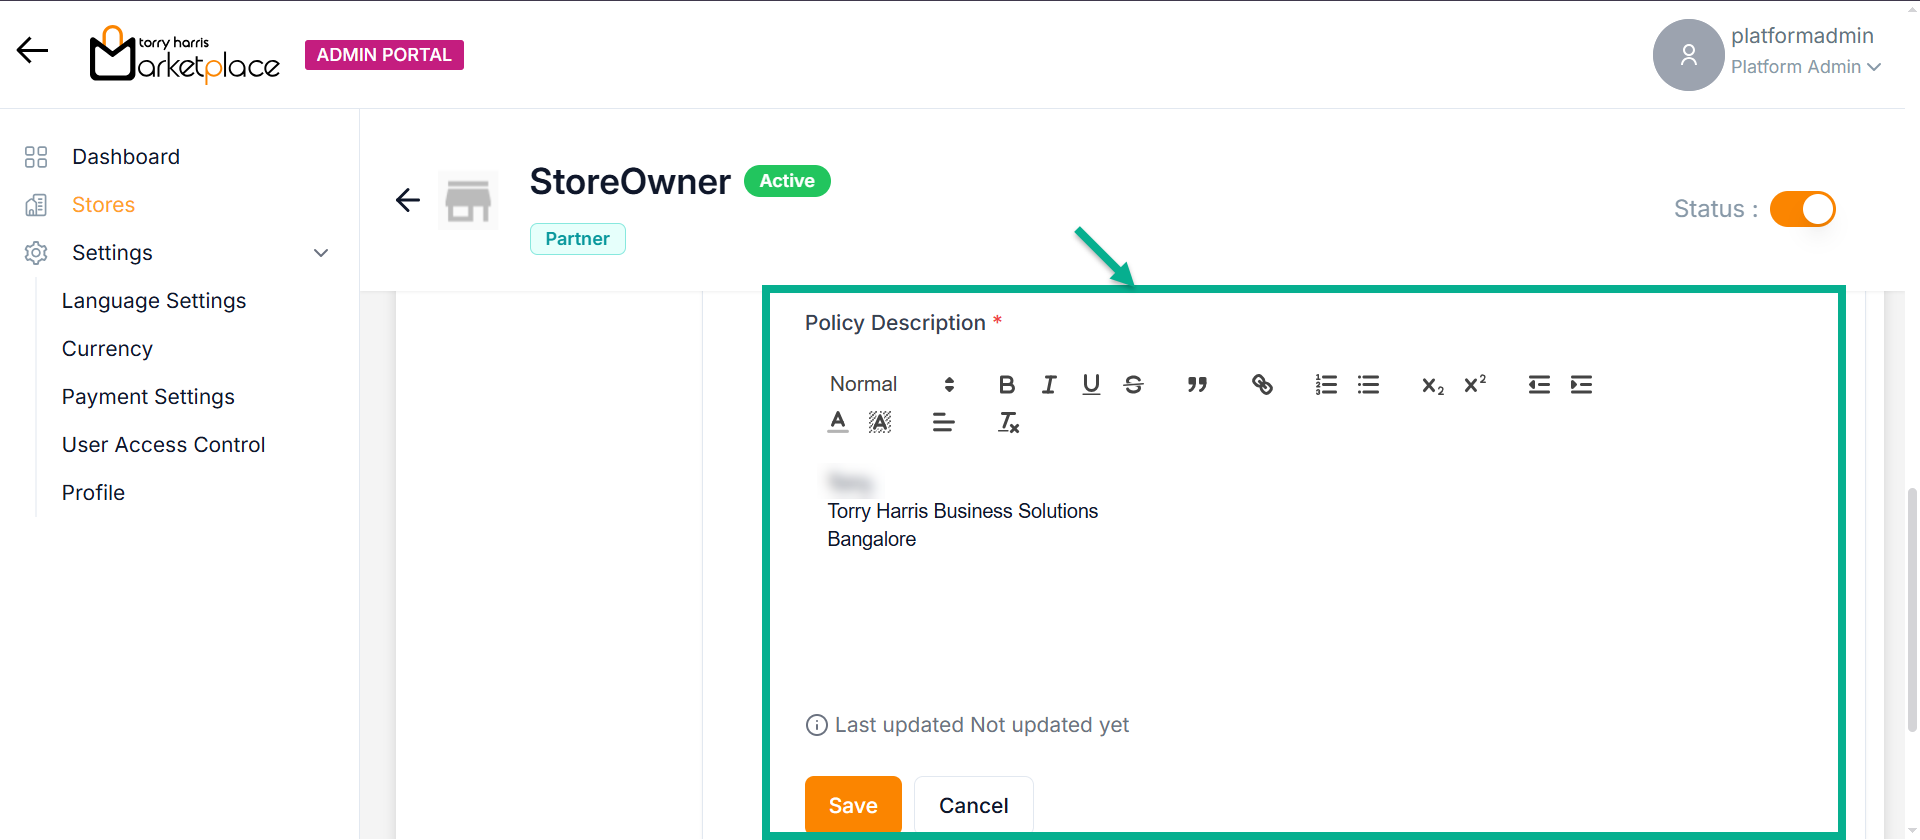This screenshot has height=840, width=1920.
Task: Insert a hyperlink with the link icon
Action: tap(1262, 385)
